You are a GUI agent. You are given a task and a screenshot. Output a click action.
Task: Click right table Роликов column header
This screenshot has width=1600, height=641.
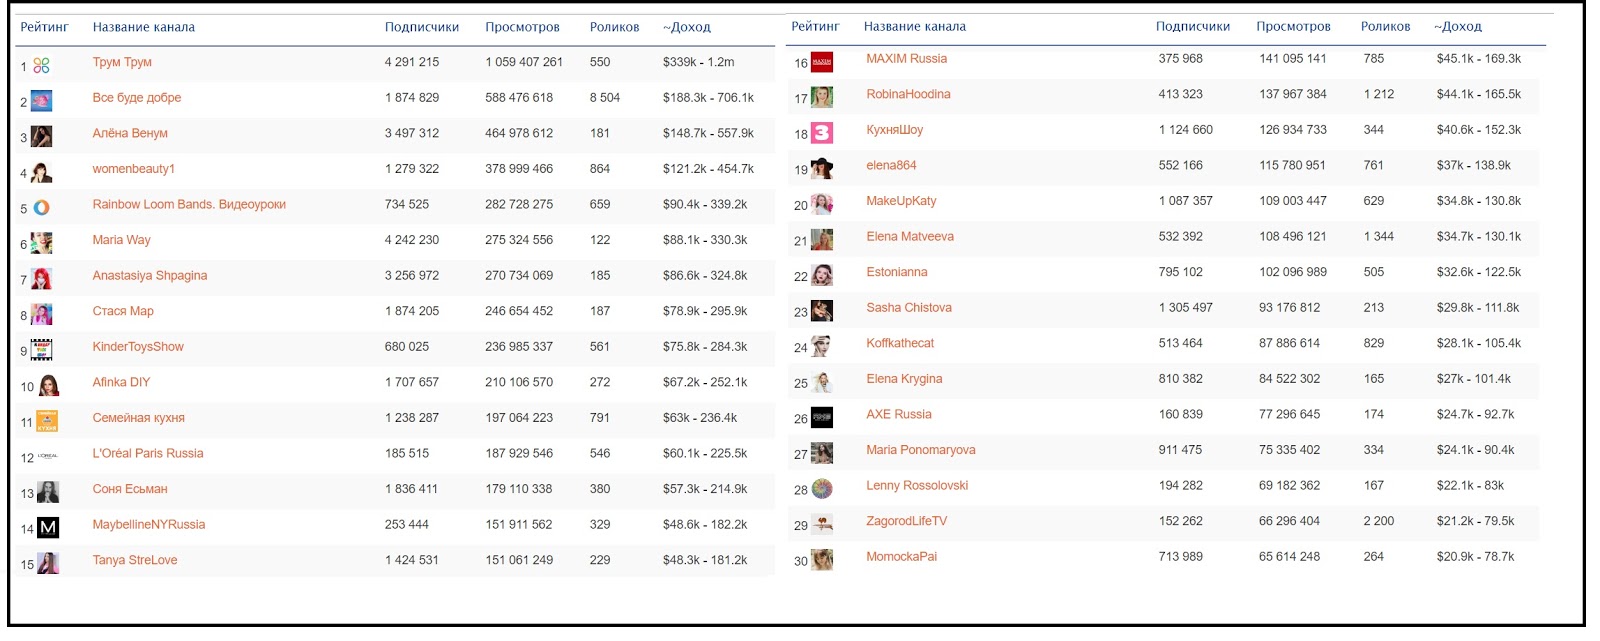(1385, 26)
